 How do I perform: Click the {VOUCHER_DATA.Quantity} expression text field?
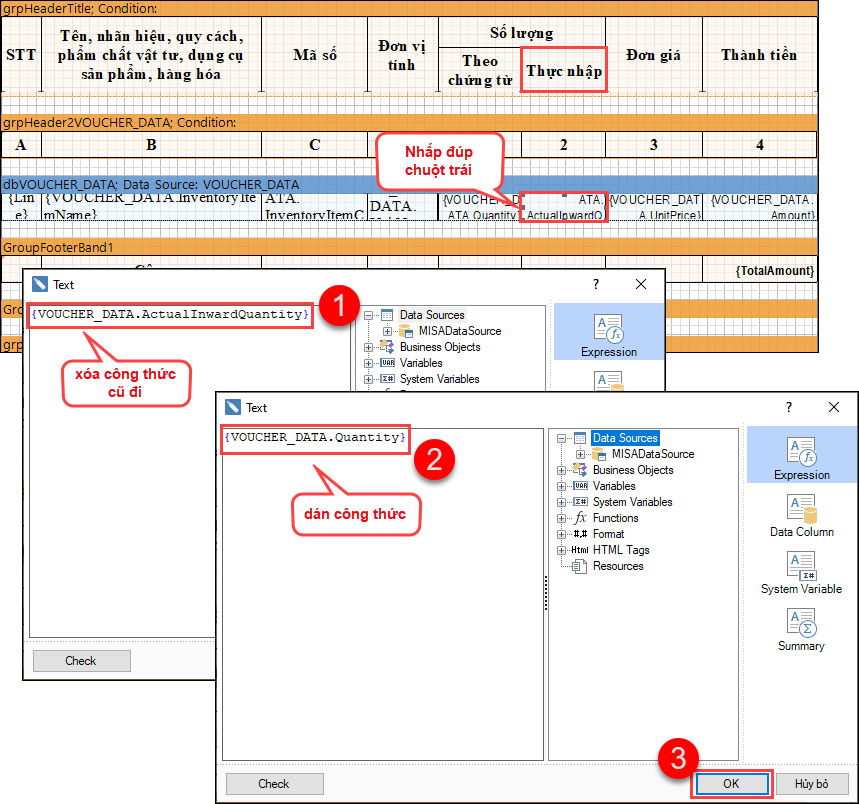(315, 438)
